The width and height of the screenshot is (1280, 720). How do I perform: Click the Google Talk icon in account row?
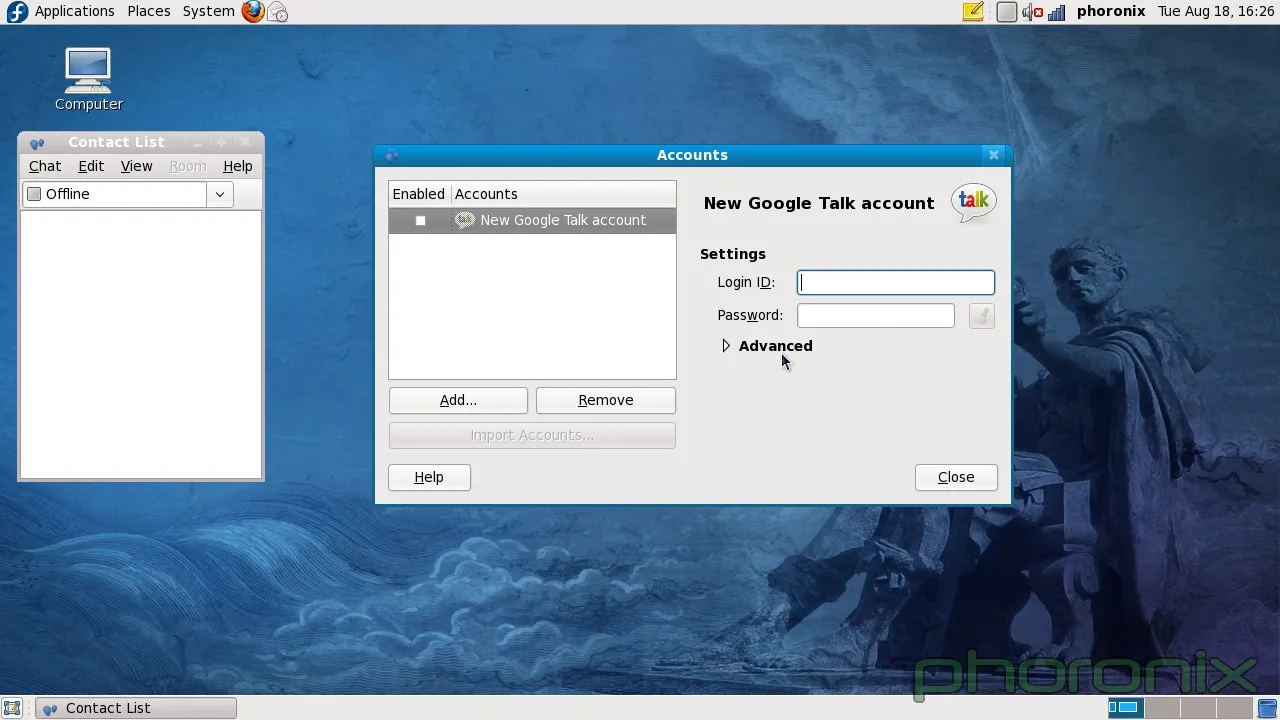click(x=464, y=220)
